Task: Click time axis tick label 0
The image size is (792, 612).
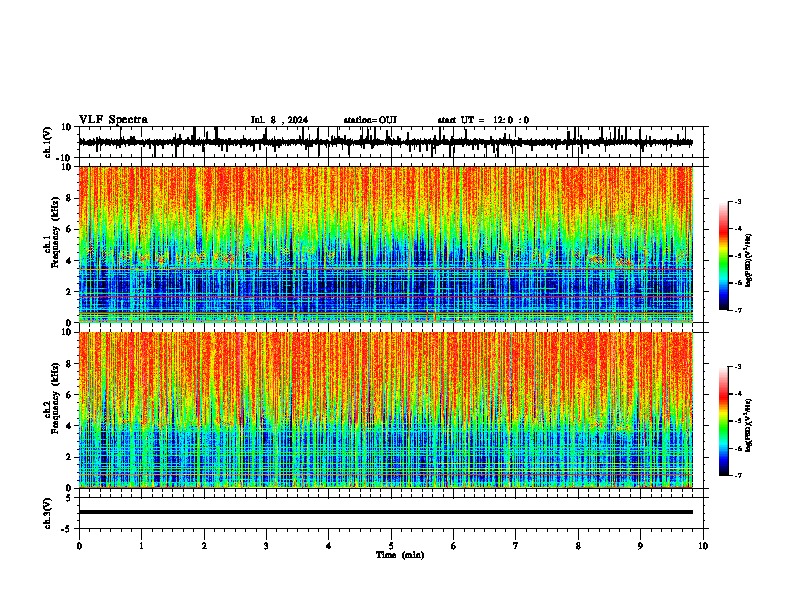Action: [x=79, y=546]
